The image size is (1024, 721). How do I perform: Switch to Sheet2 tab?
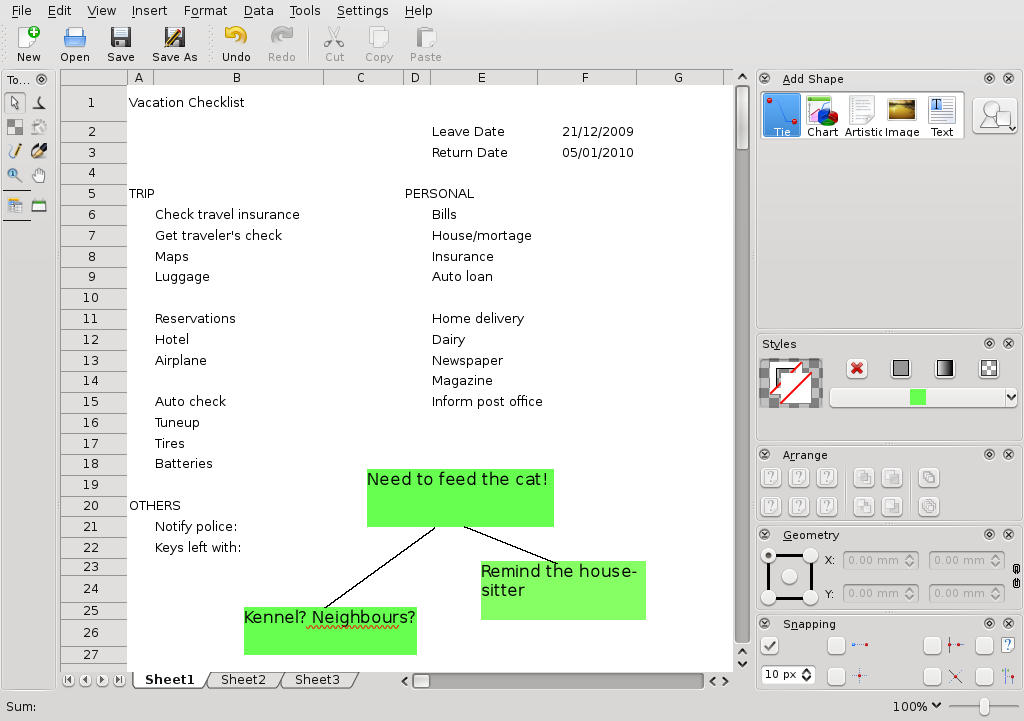(243, 680)
